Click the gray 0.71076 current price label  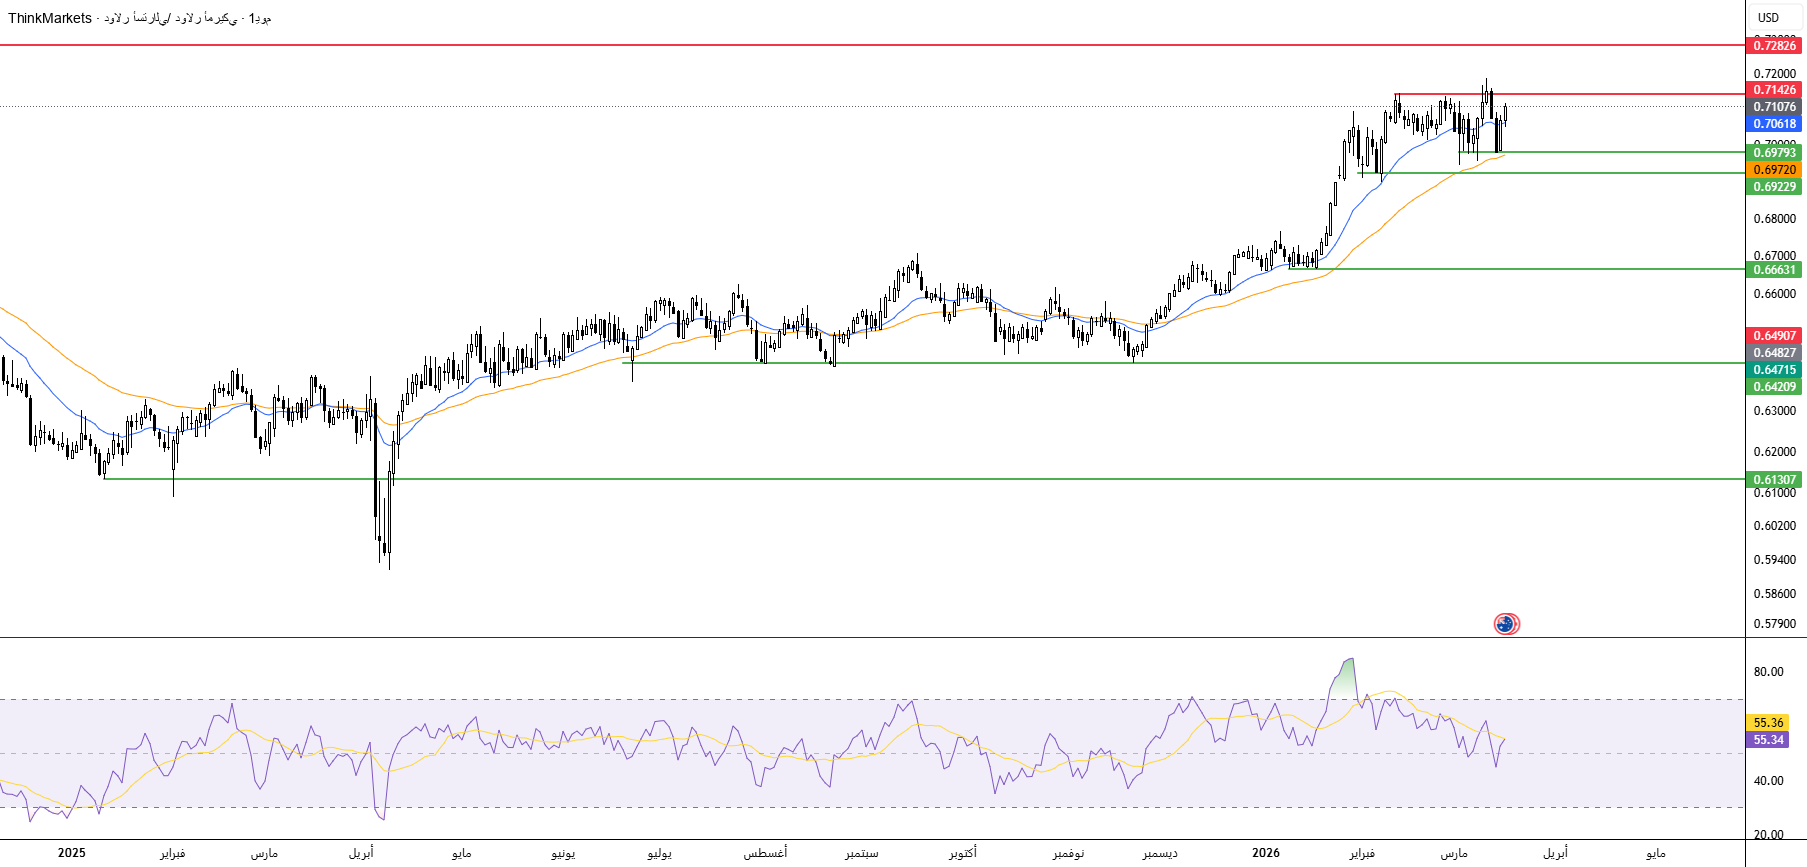pyautogui.click(x=1775, y=107)
